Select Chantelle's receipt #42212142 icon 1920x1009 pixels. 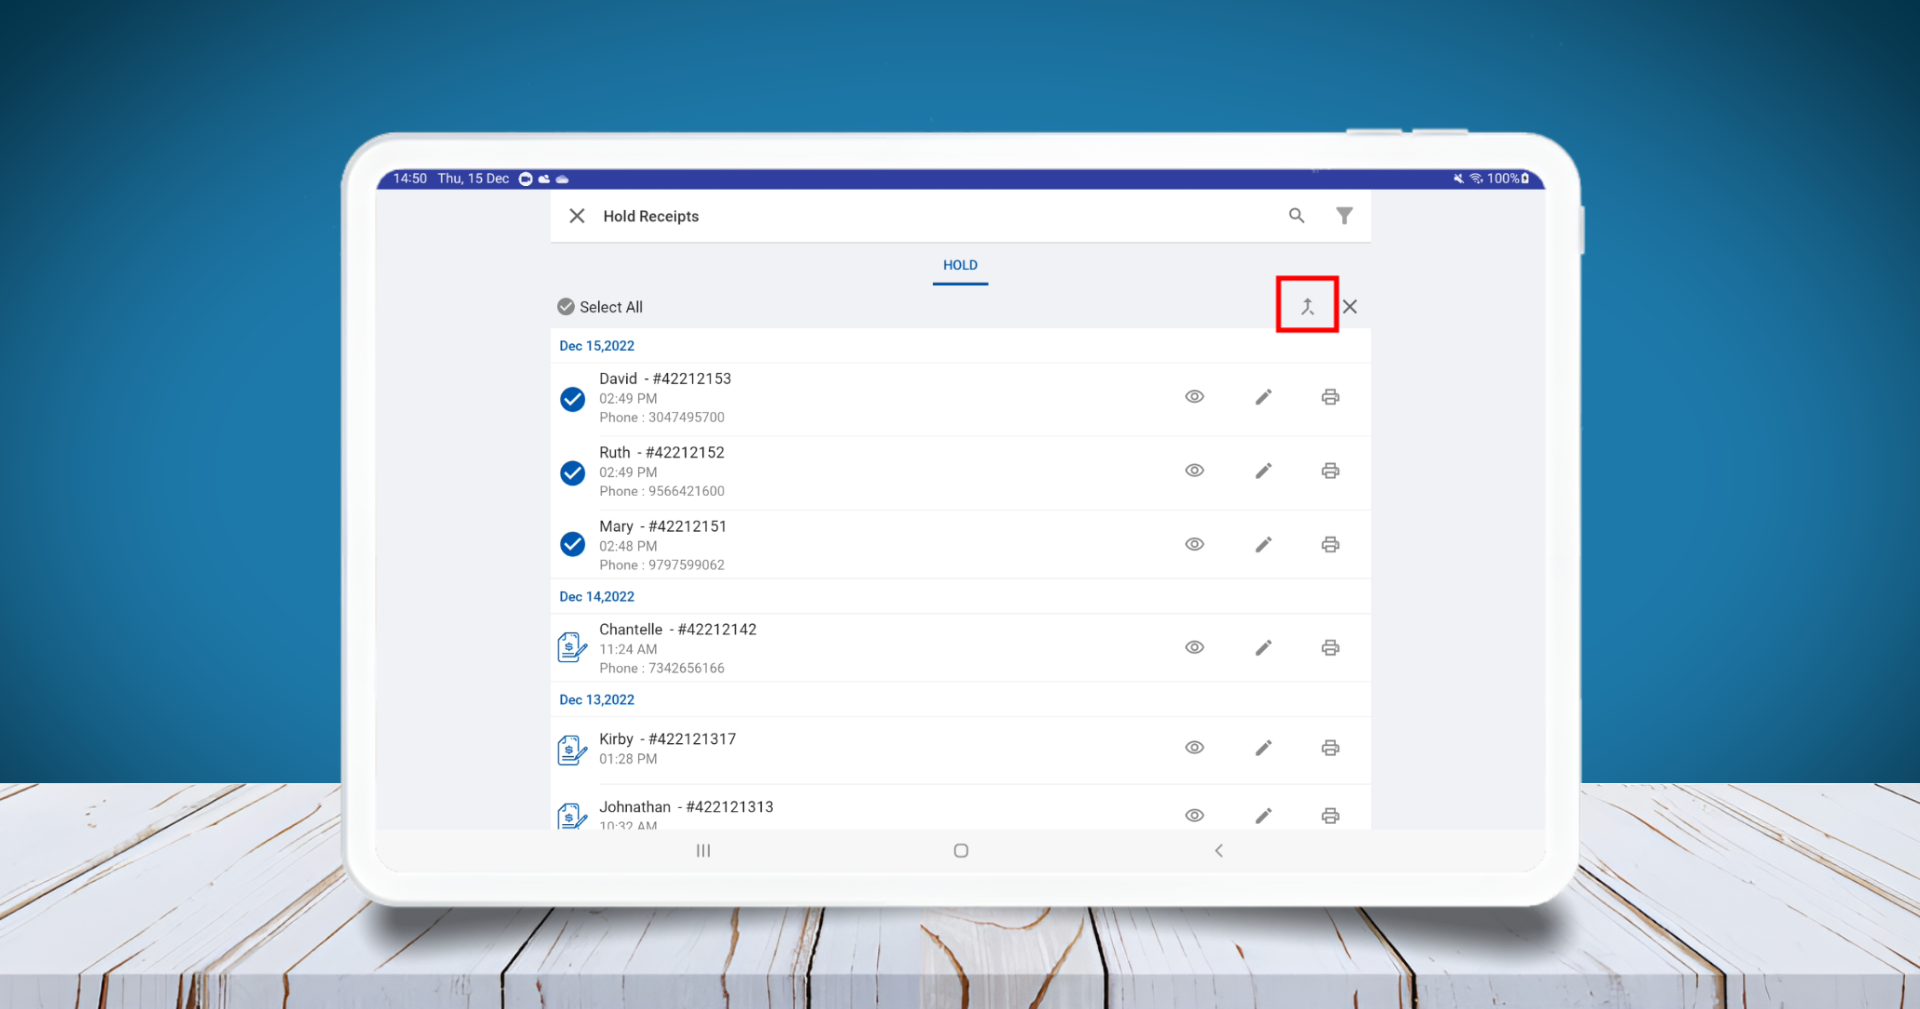[571, 648]
